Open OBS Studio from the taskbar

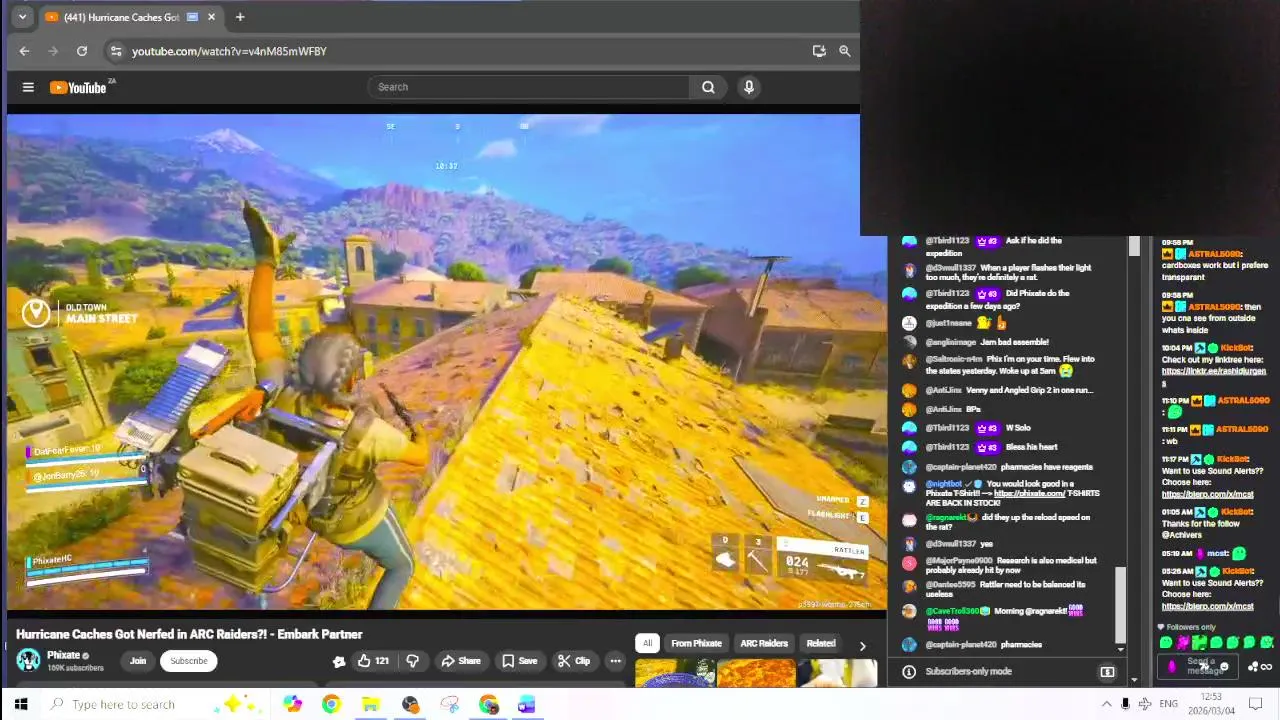pyautogui.click(x=410, y=704)
